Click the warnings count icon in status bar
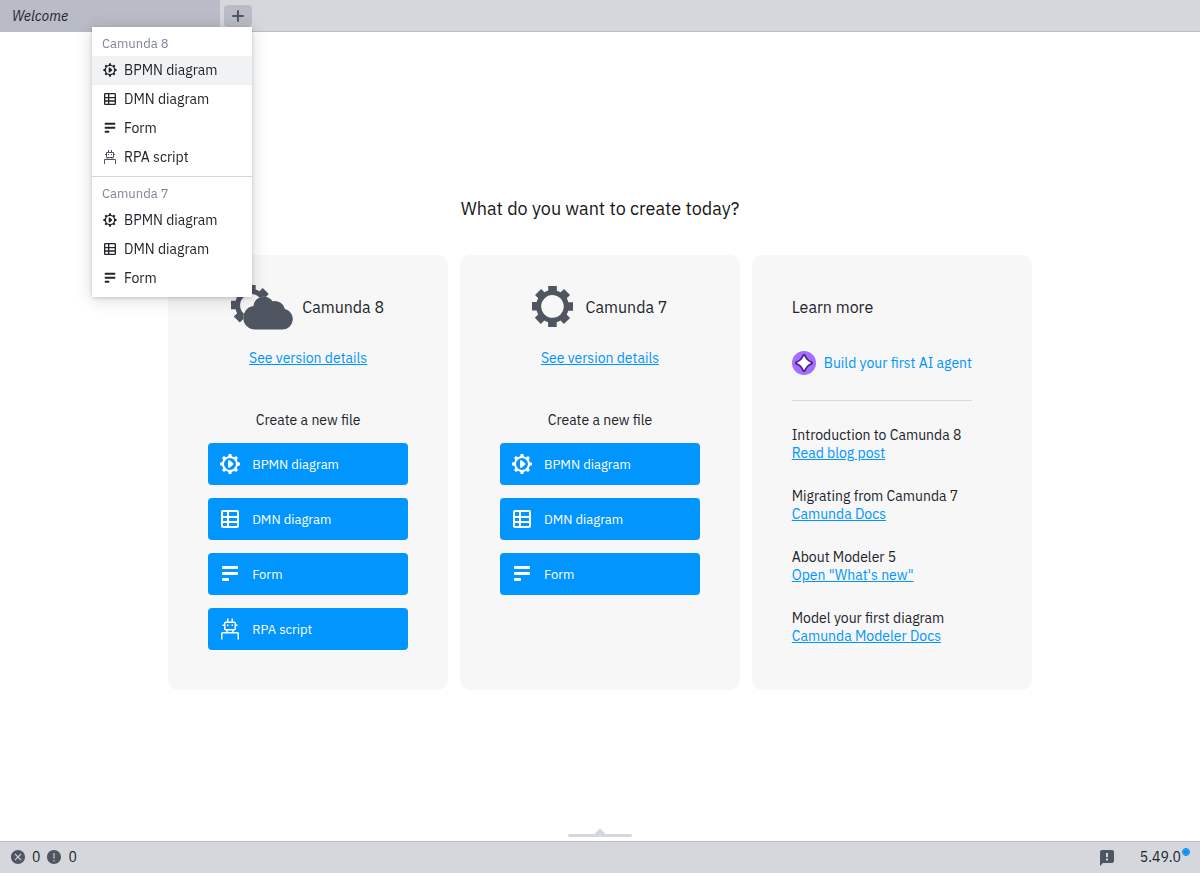 pos(54,857)
